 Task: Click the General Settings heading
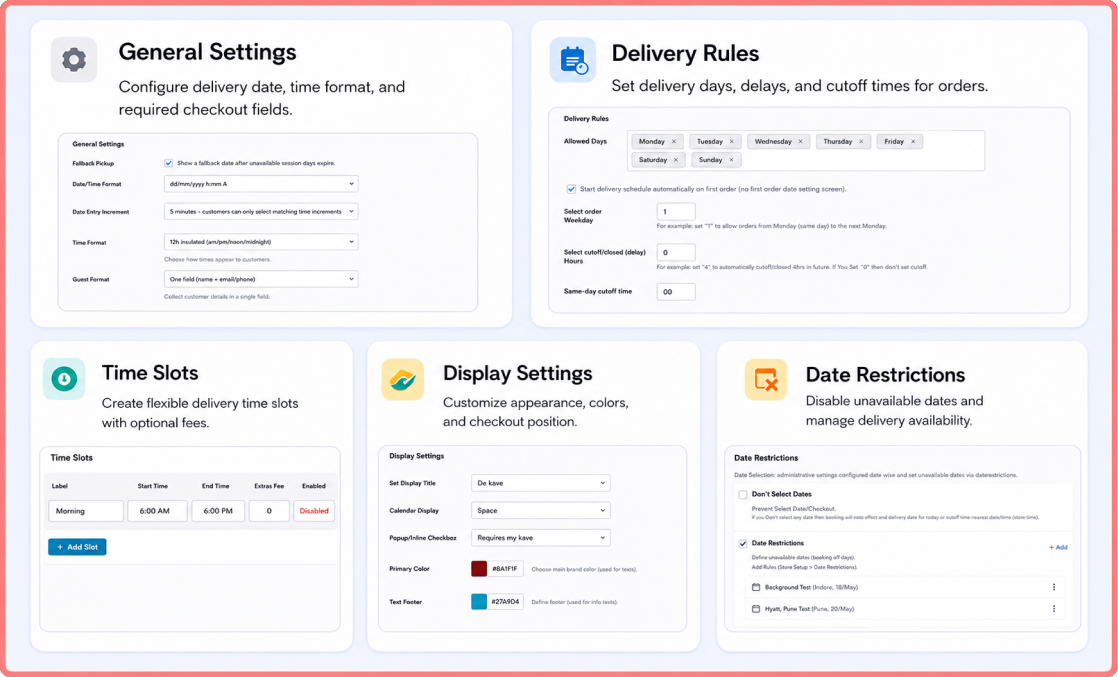pos(207,52)
